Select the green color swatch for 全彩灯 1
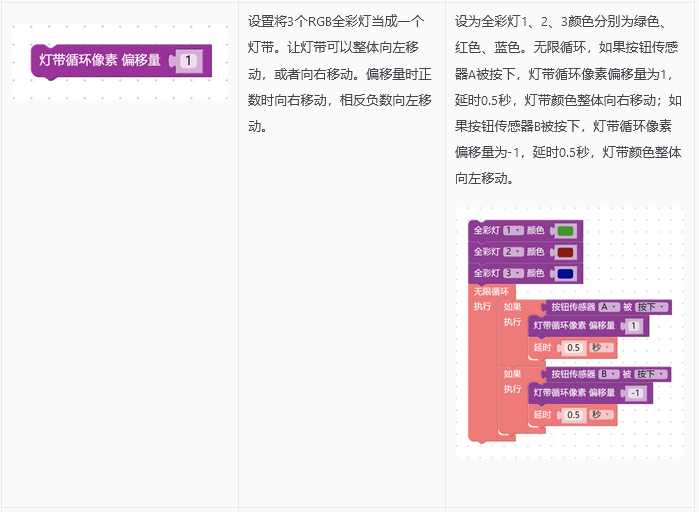This screenshot has width=699, height=512. 565,231
